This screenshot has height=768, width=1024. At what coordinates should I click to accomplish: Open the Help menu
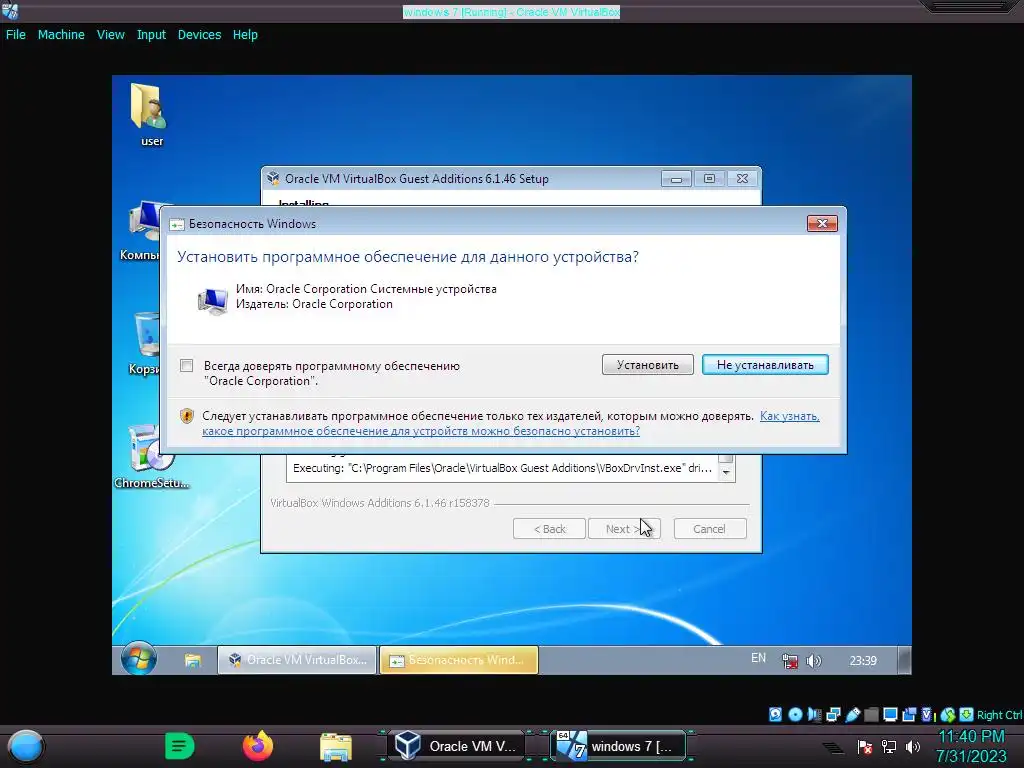(245, 35)
